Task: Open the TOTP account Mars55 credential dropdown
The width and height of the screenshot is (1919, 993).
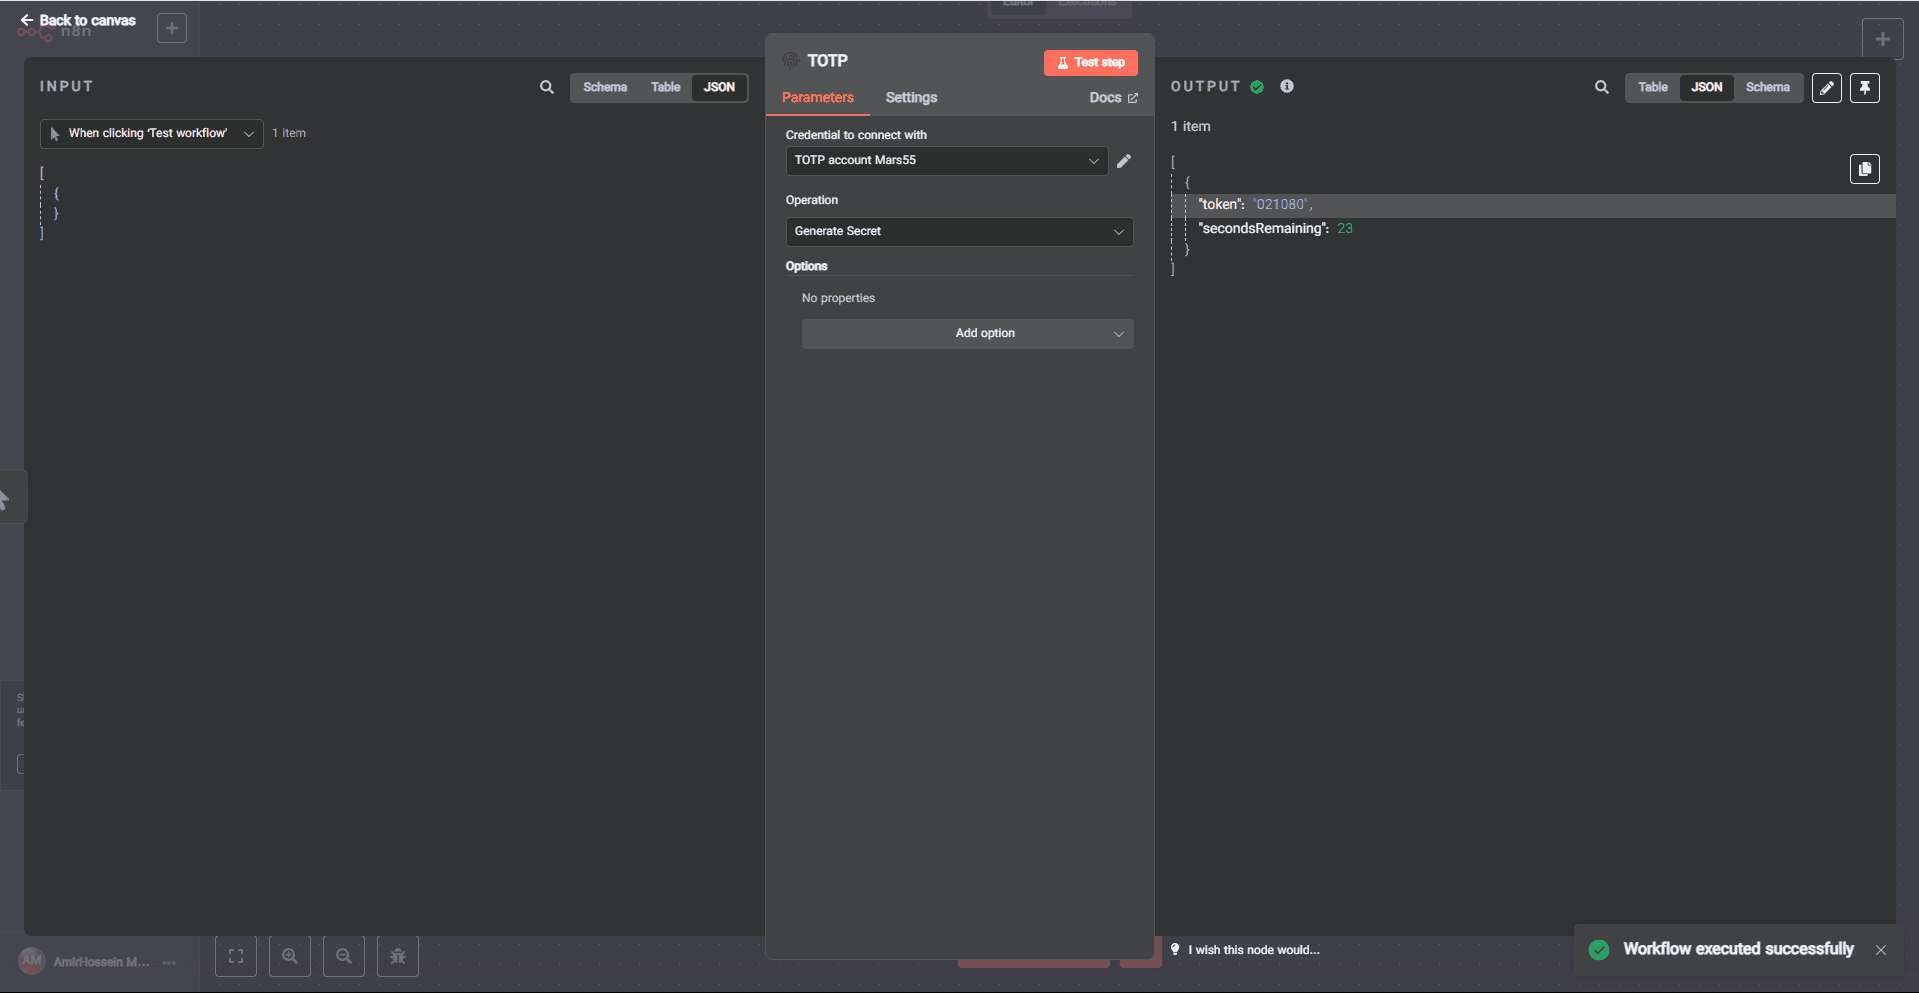Action: [946, 160]
